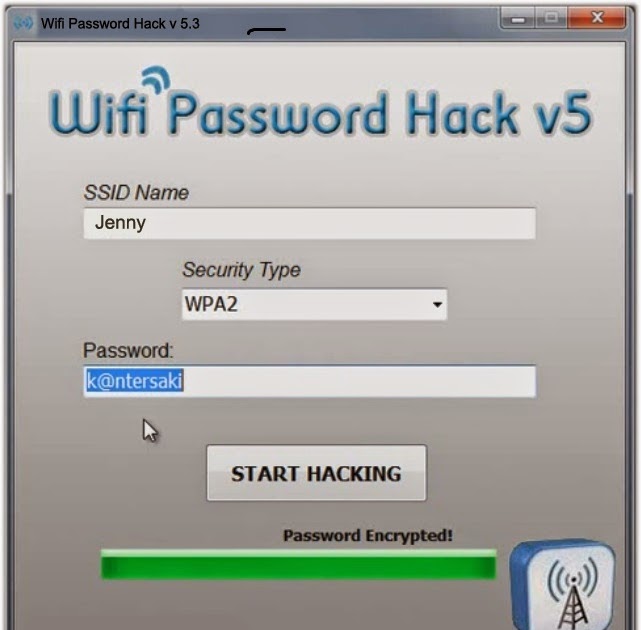Click the Wifi Password Hack v5 logo
This screenshot has width=641, height=630.
click(x=320, y=106)
